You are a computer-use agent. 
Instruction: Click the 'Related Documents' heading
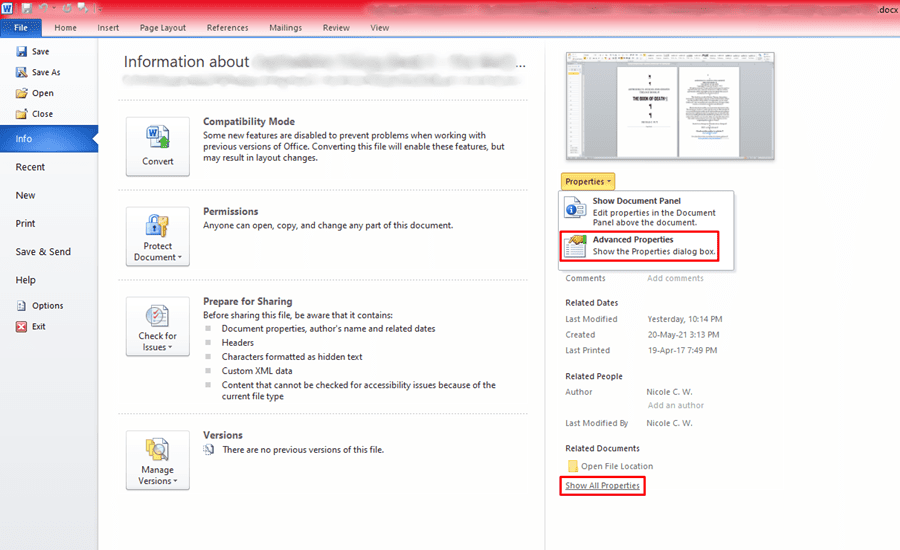pyautogui.click(x=602, y=448)
